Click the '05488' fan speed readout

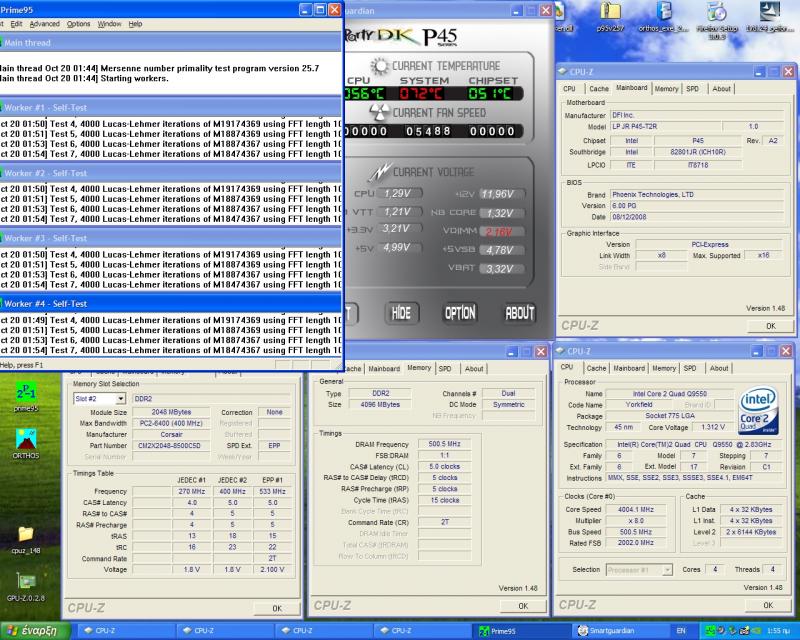(x=428, y=131)
